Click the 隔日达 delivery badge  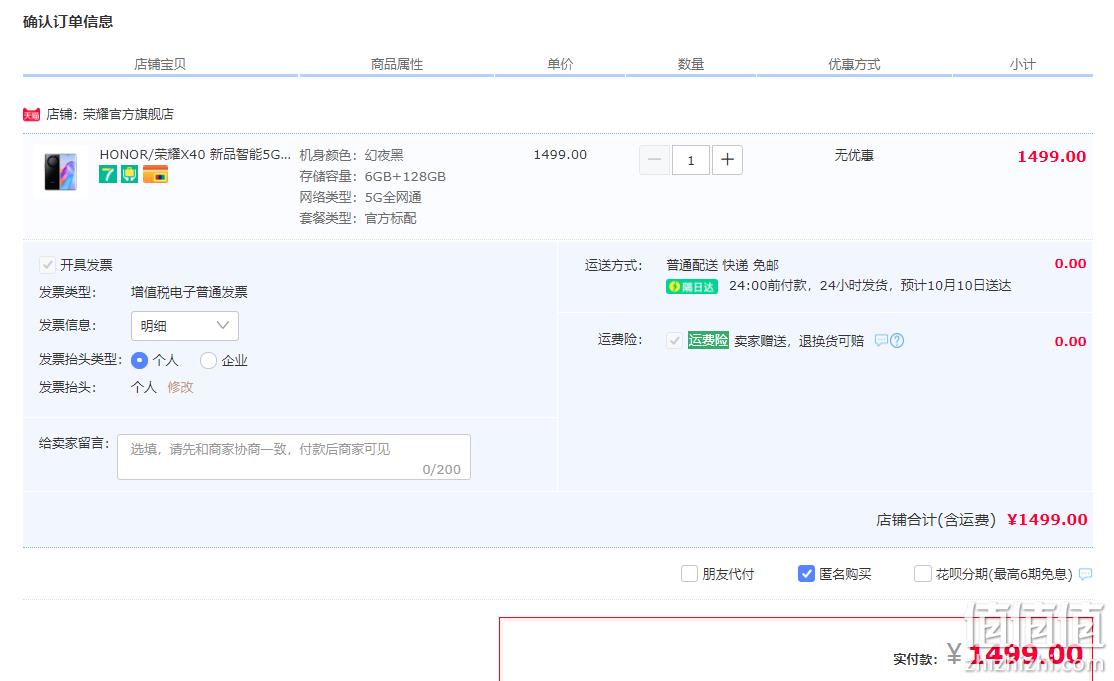coord(692,286)
